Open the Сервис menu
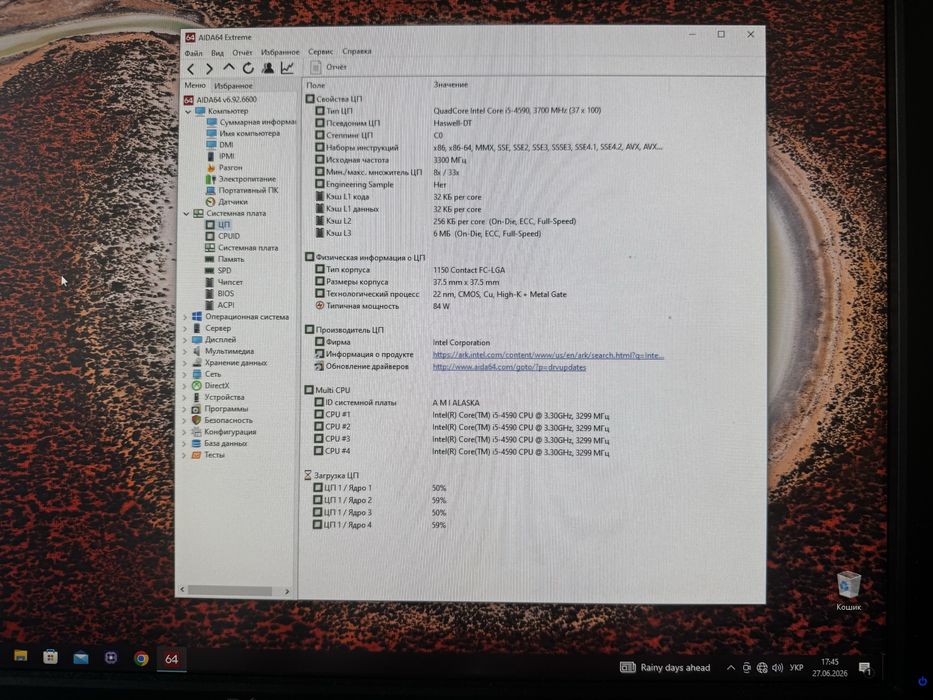 pos(320,52)
